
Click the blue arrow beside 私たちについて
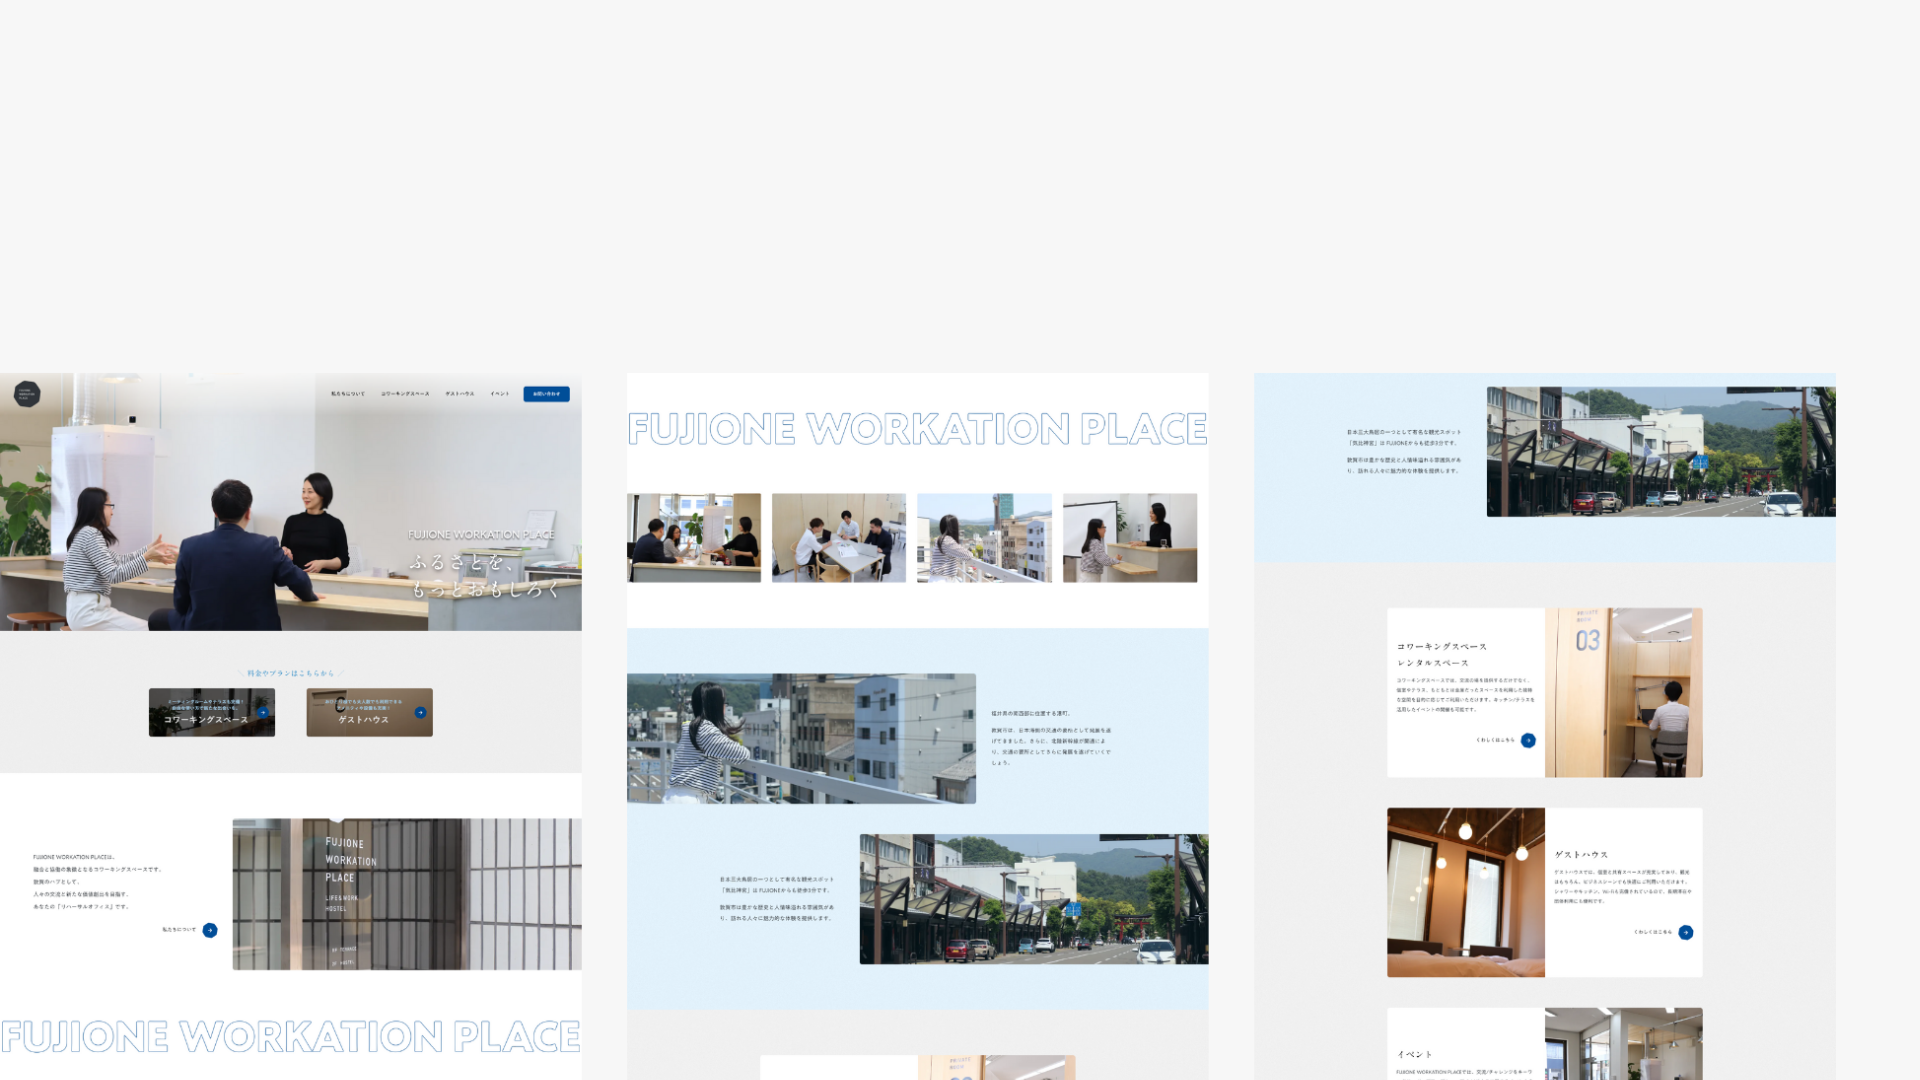click(x=210, y=930)
